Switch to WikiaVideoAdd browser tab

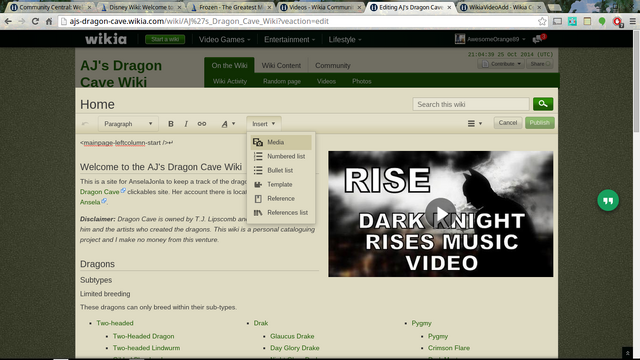tap(501, 7)
